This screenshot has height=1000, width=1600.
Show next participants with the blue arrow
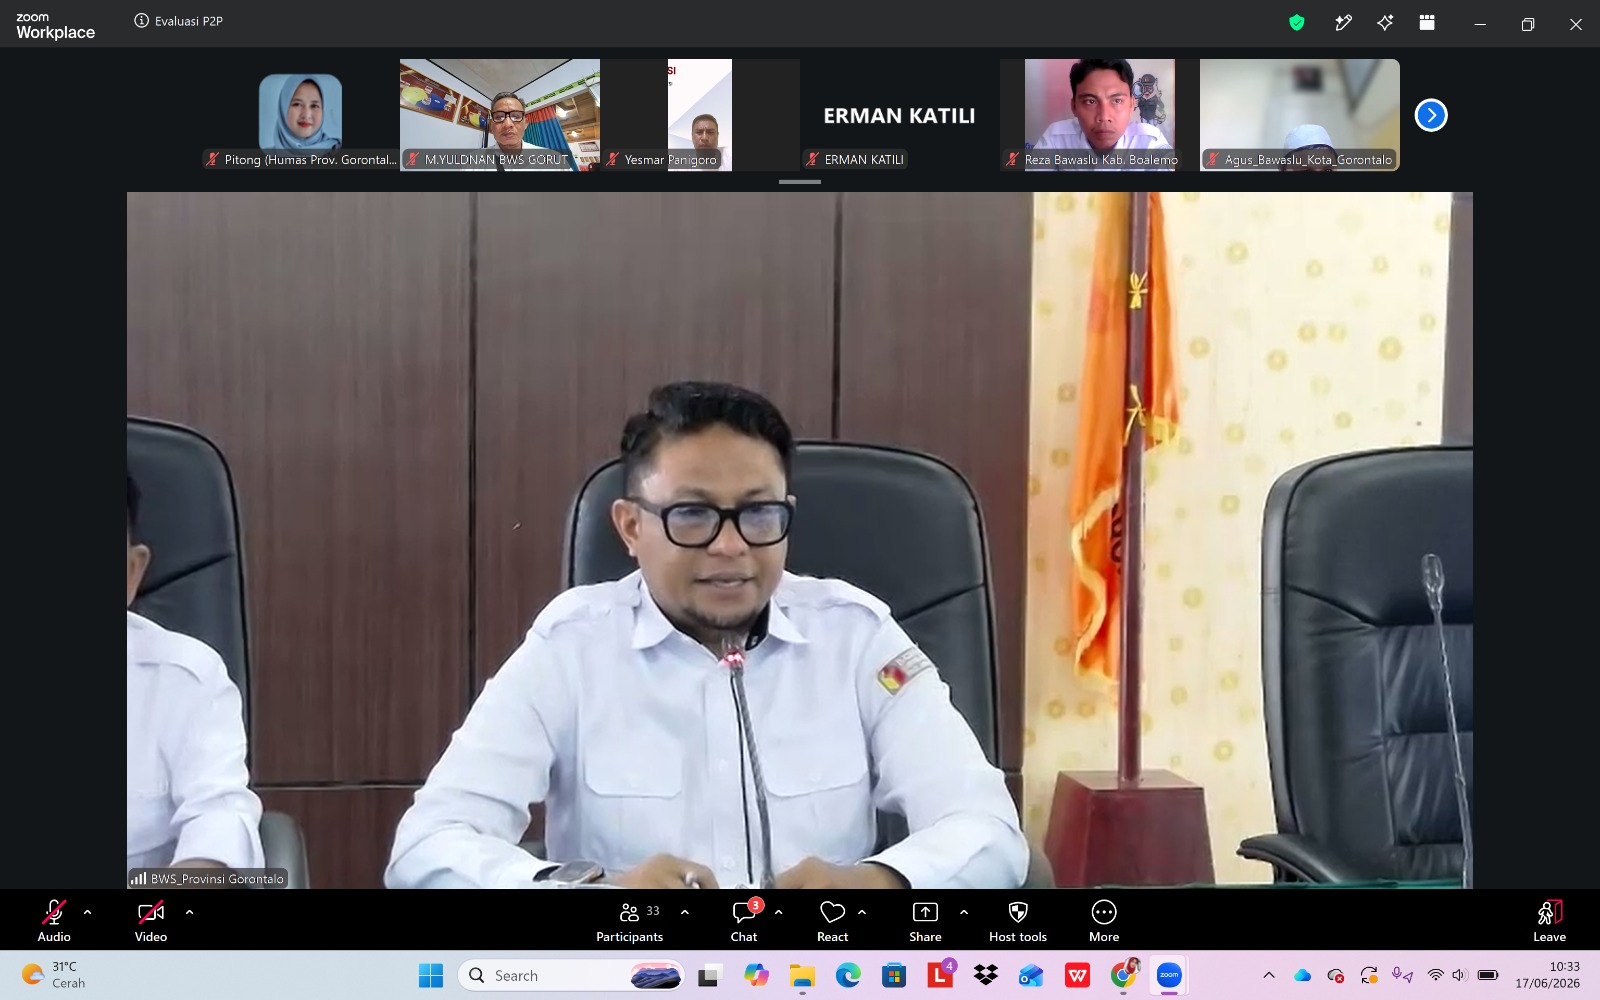click(x=1431, y=115)
